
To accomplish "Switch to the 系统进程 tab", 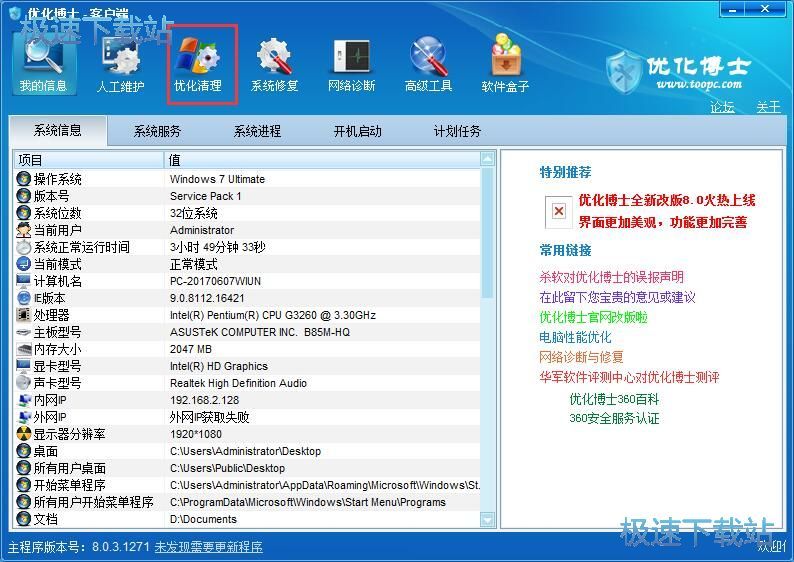I will [x=257, y=132].
